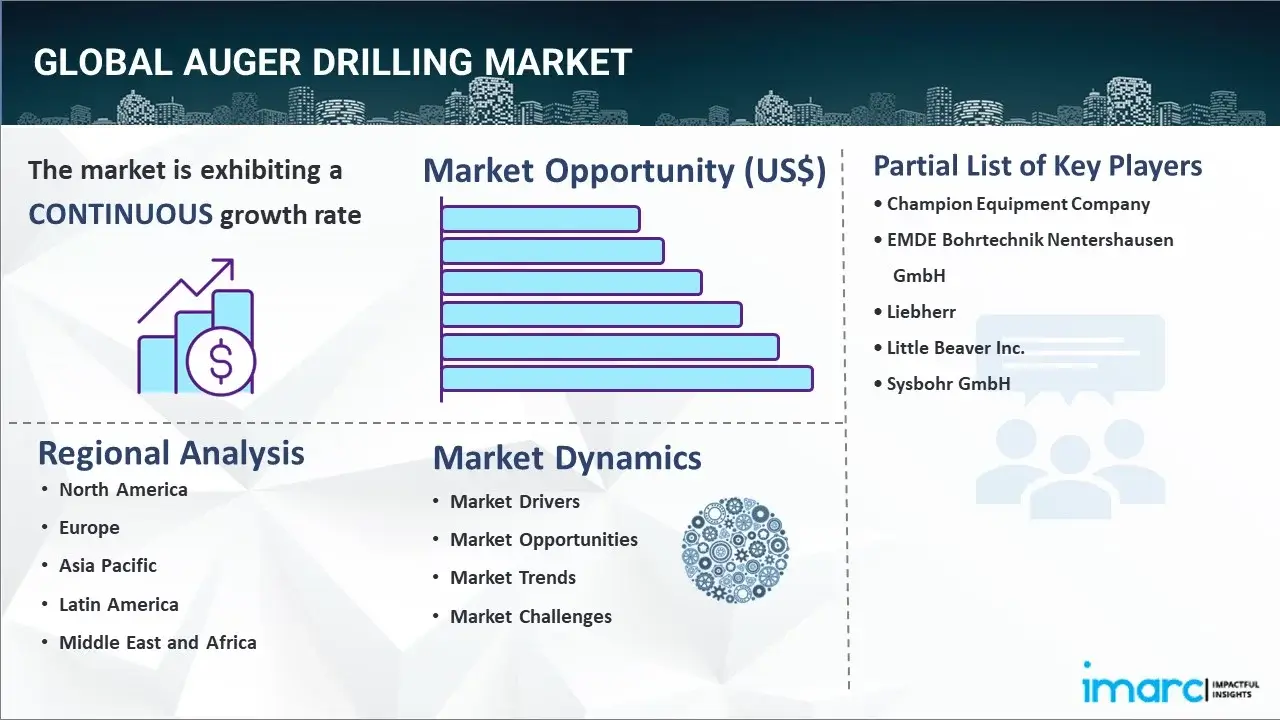Select Middle East and Africa region
This screenshot has width=1280, height=720.
(157, 642)
